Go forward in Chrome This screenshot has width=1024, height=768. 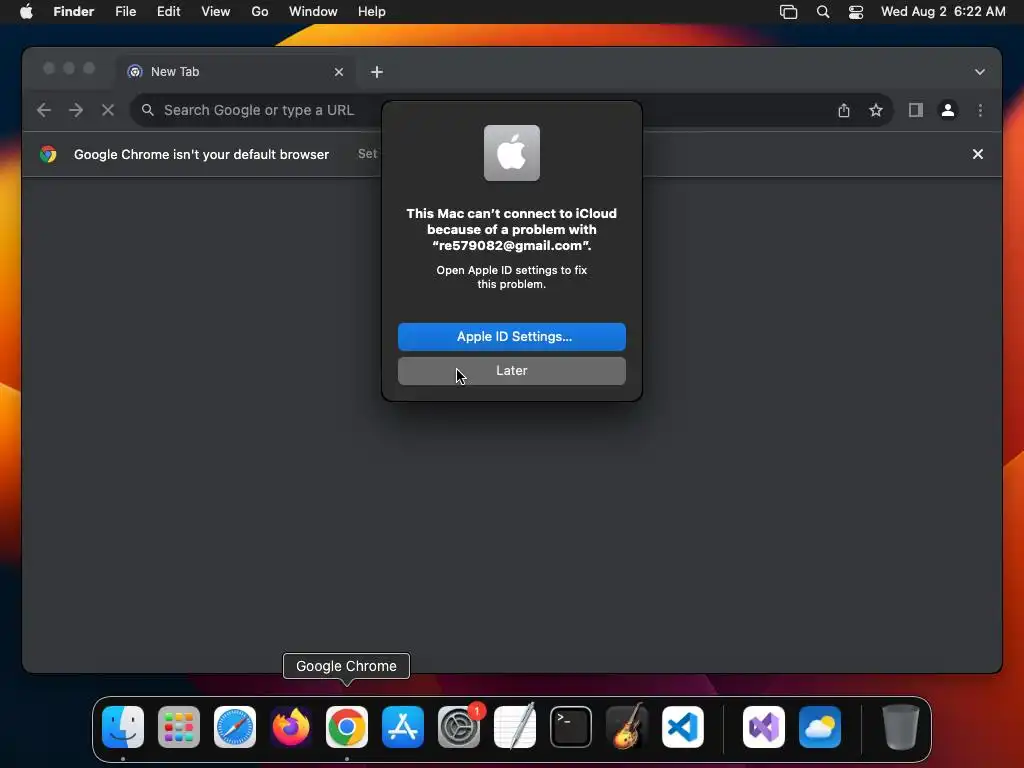click(x=76, y=110)
